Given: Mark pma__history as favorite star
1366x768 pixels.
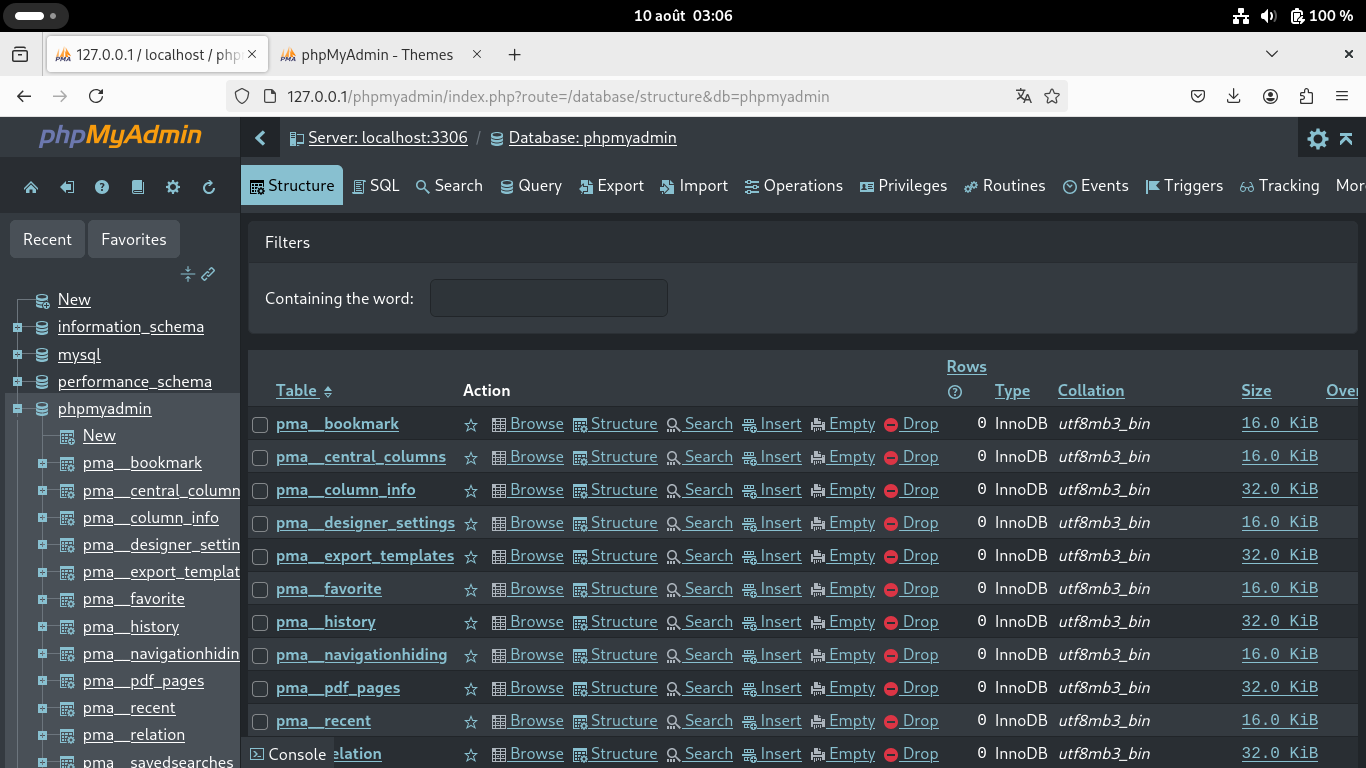Looking at the screenshot, I should point(471,622).
